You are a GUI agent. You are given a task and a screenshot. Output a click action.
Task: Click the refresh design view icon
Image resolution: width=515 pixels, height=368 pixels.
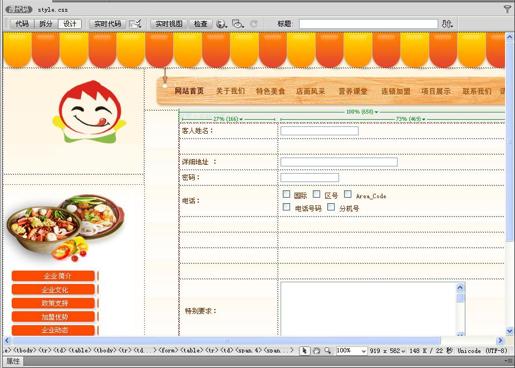pos(254,24)
